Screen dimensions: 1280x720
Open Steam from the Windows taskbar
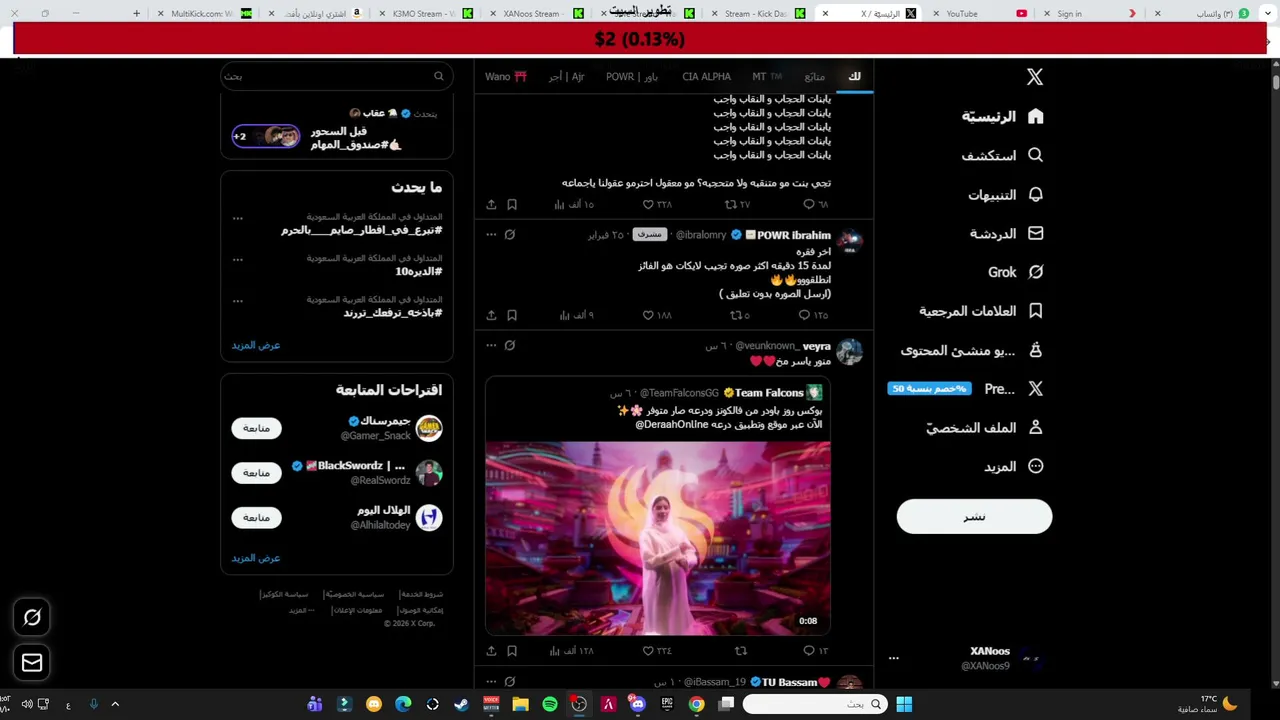click(x=461, y=704)
